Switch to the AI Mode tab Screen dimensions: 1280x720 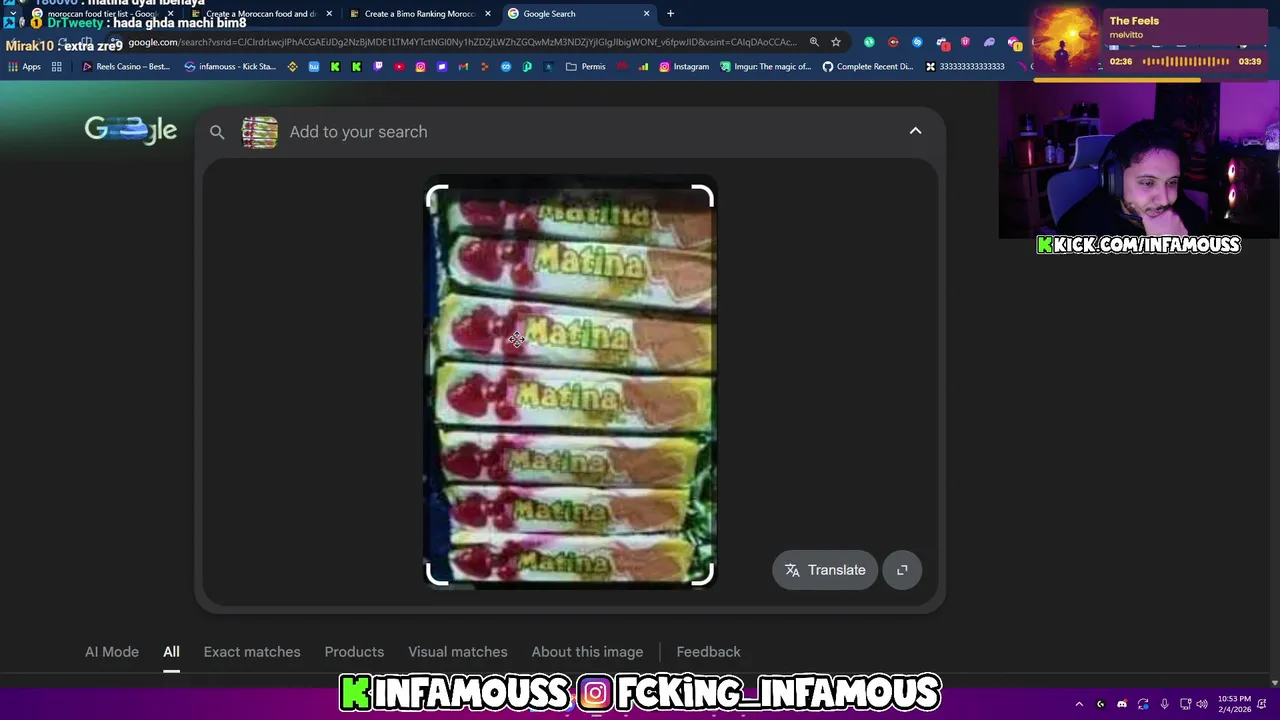click(x=112, y=652)
